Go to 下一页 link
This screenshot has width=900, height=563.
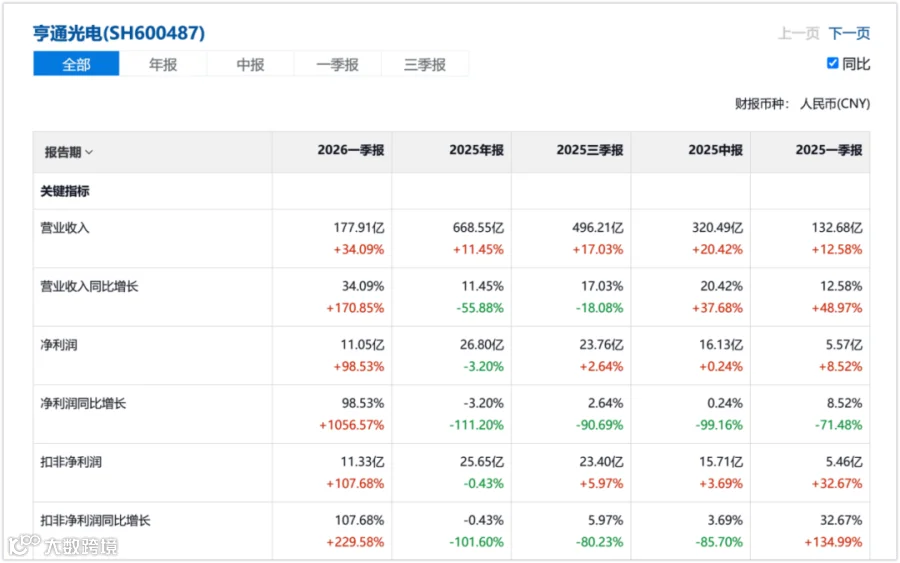849,33
